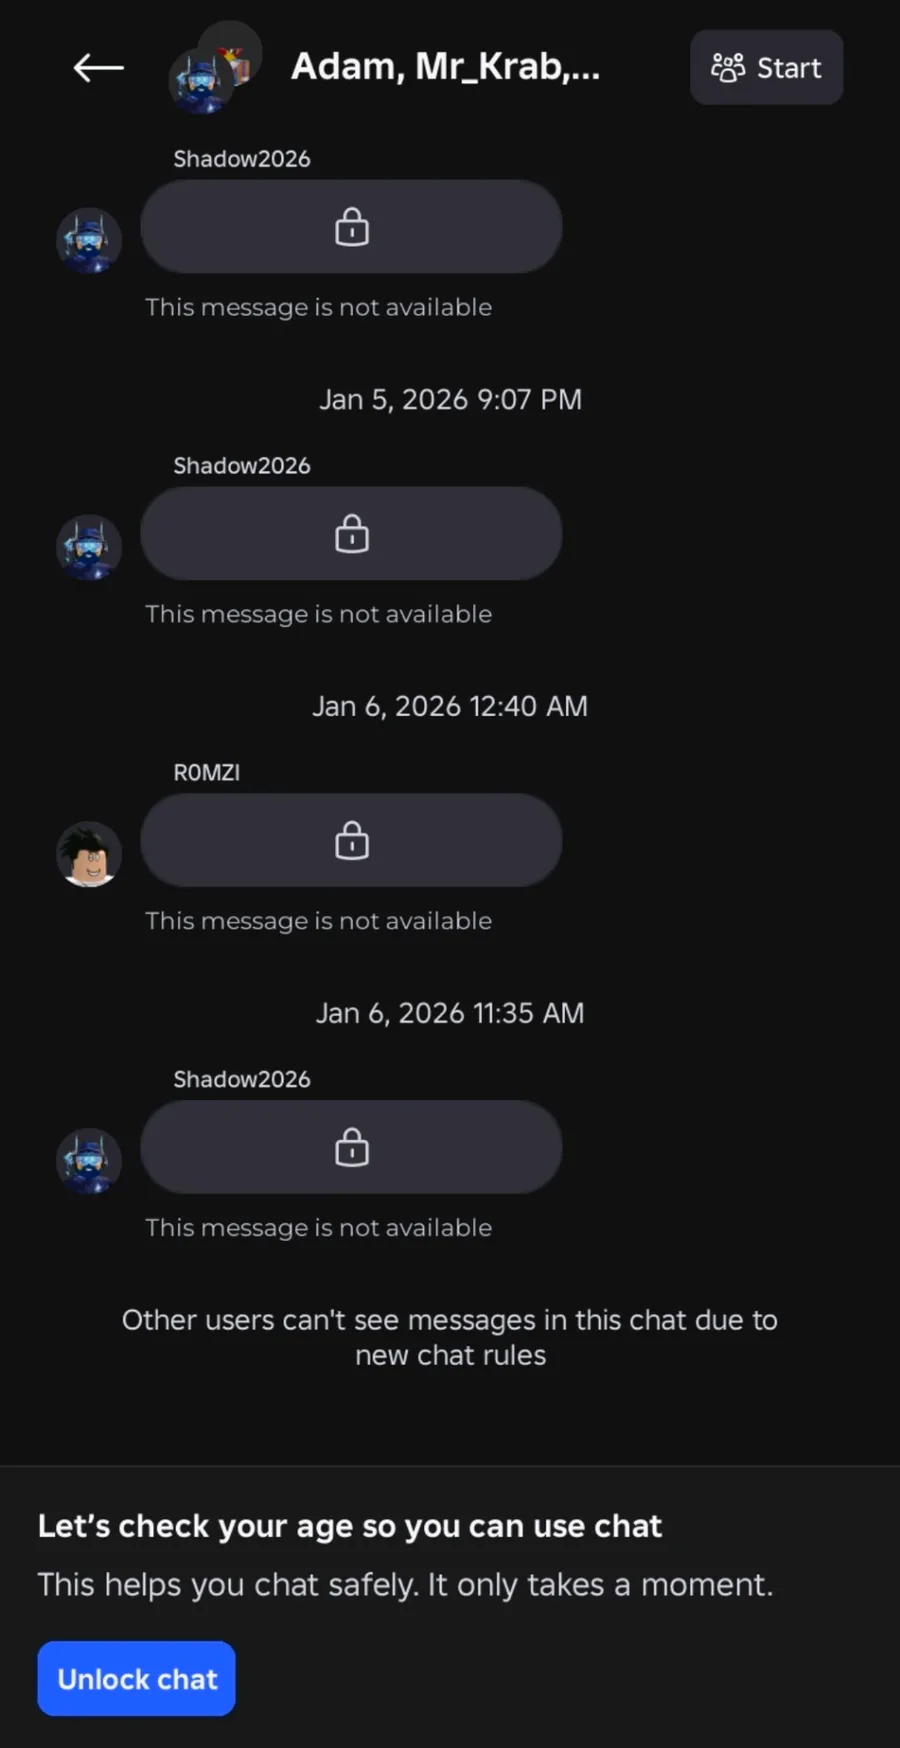
Task: Tap the people icon in Start button
Action: 727,68
